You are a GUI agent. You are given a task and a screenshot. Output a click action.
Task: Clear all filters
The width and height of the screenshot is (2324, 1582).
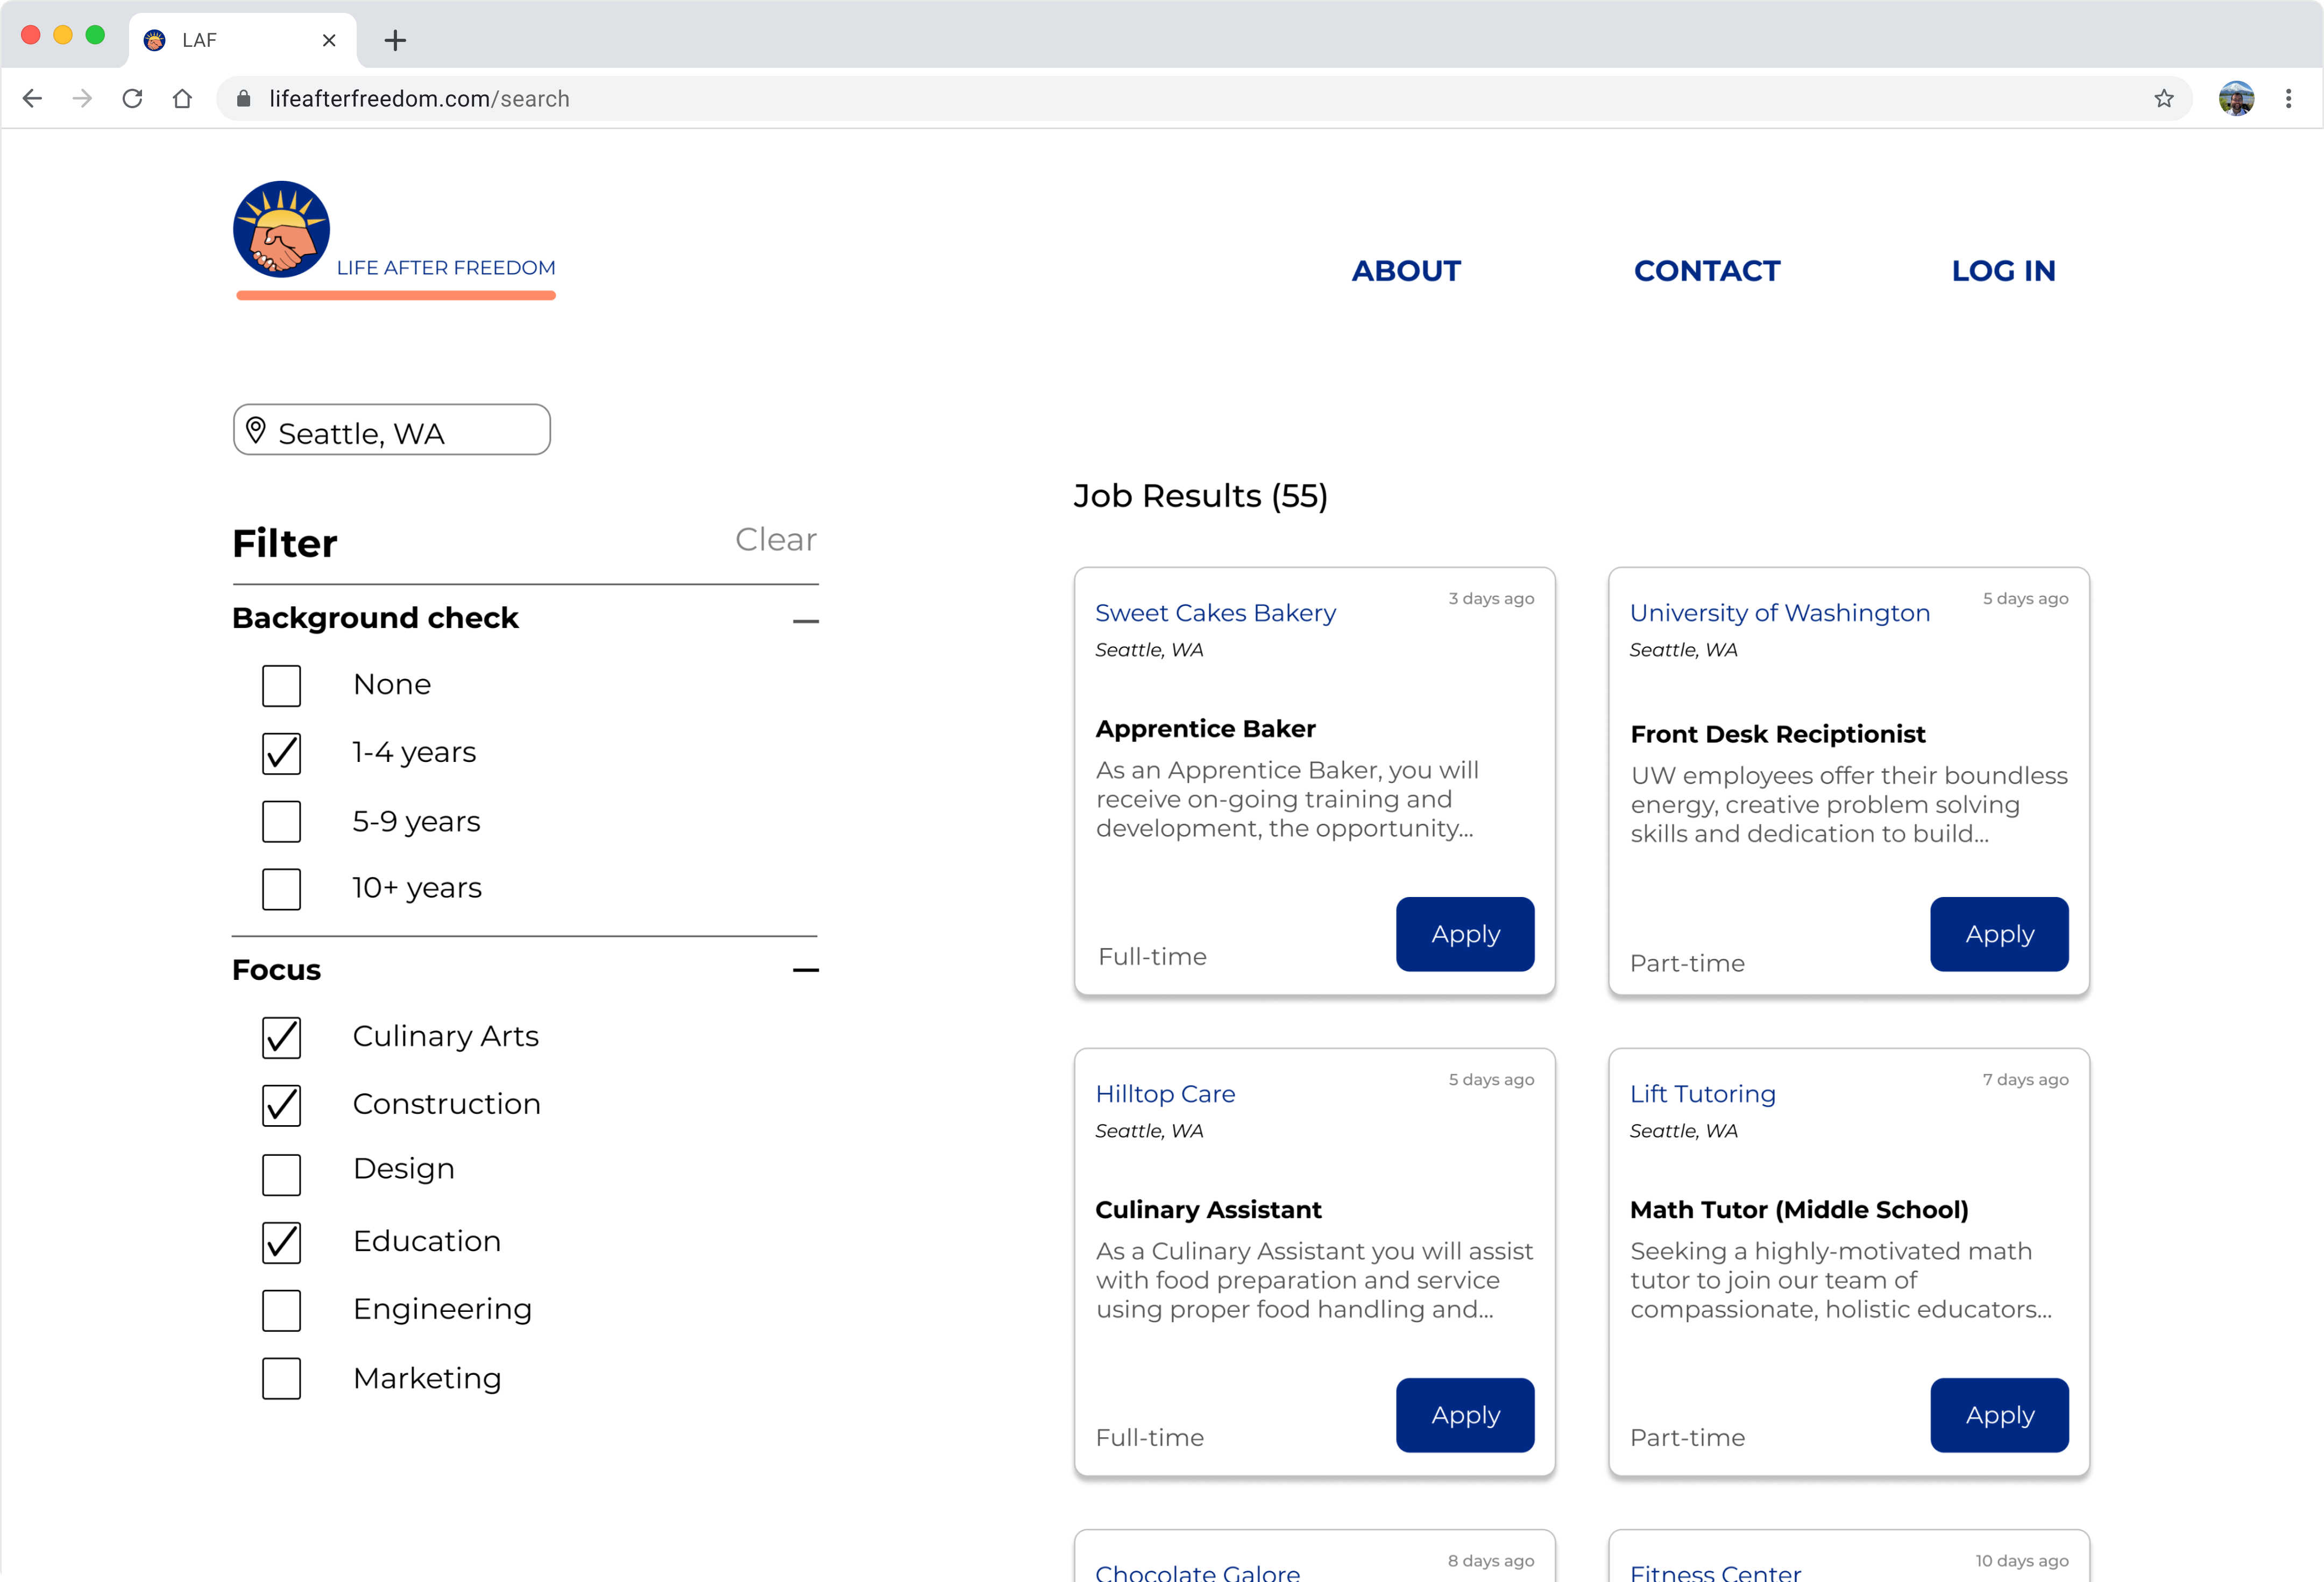775,539
